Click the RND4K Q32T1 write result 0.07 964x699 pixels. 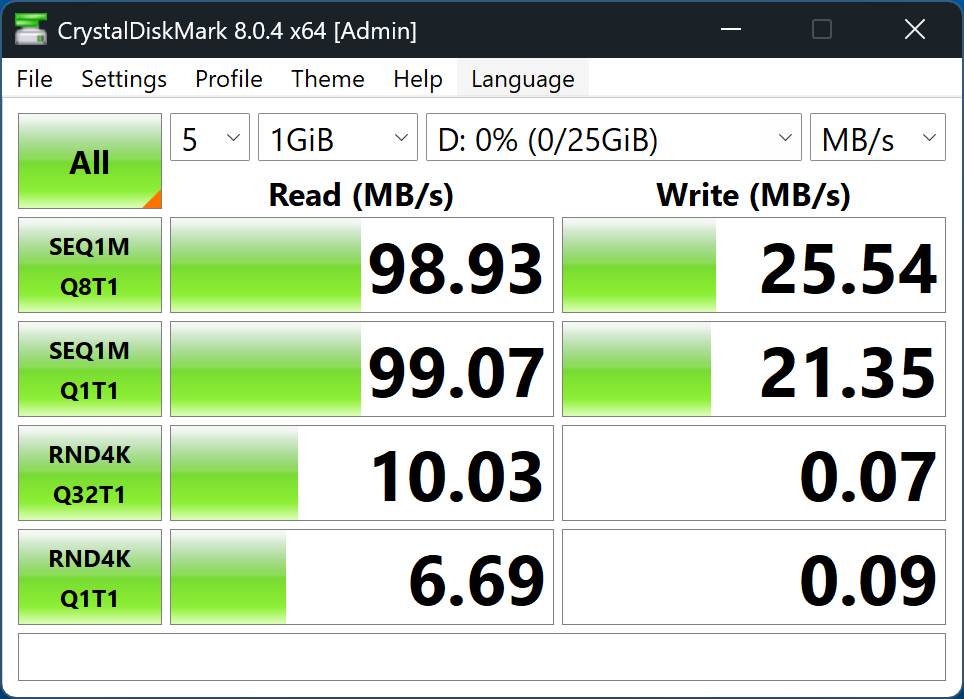tap(754, 473)
